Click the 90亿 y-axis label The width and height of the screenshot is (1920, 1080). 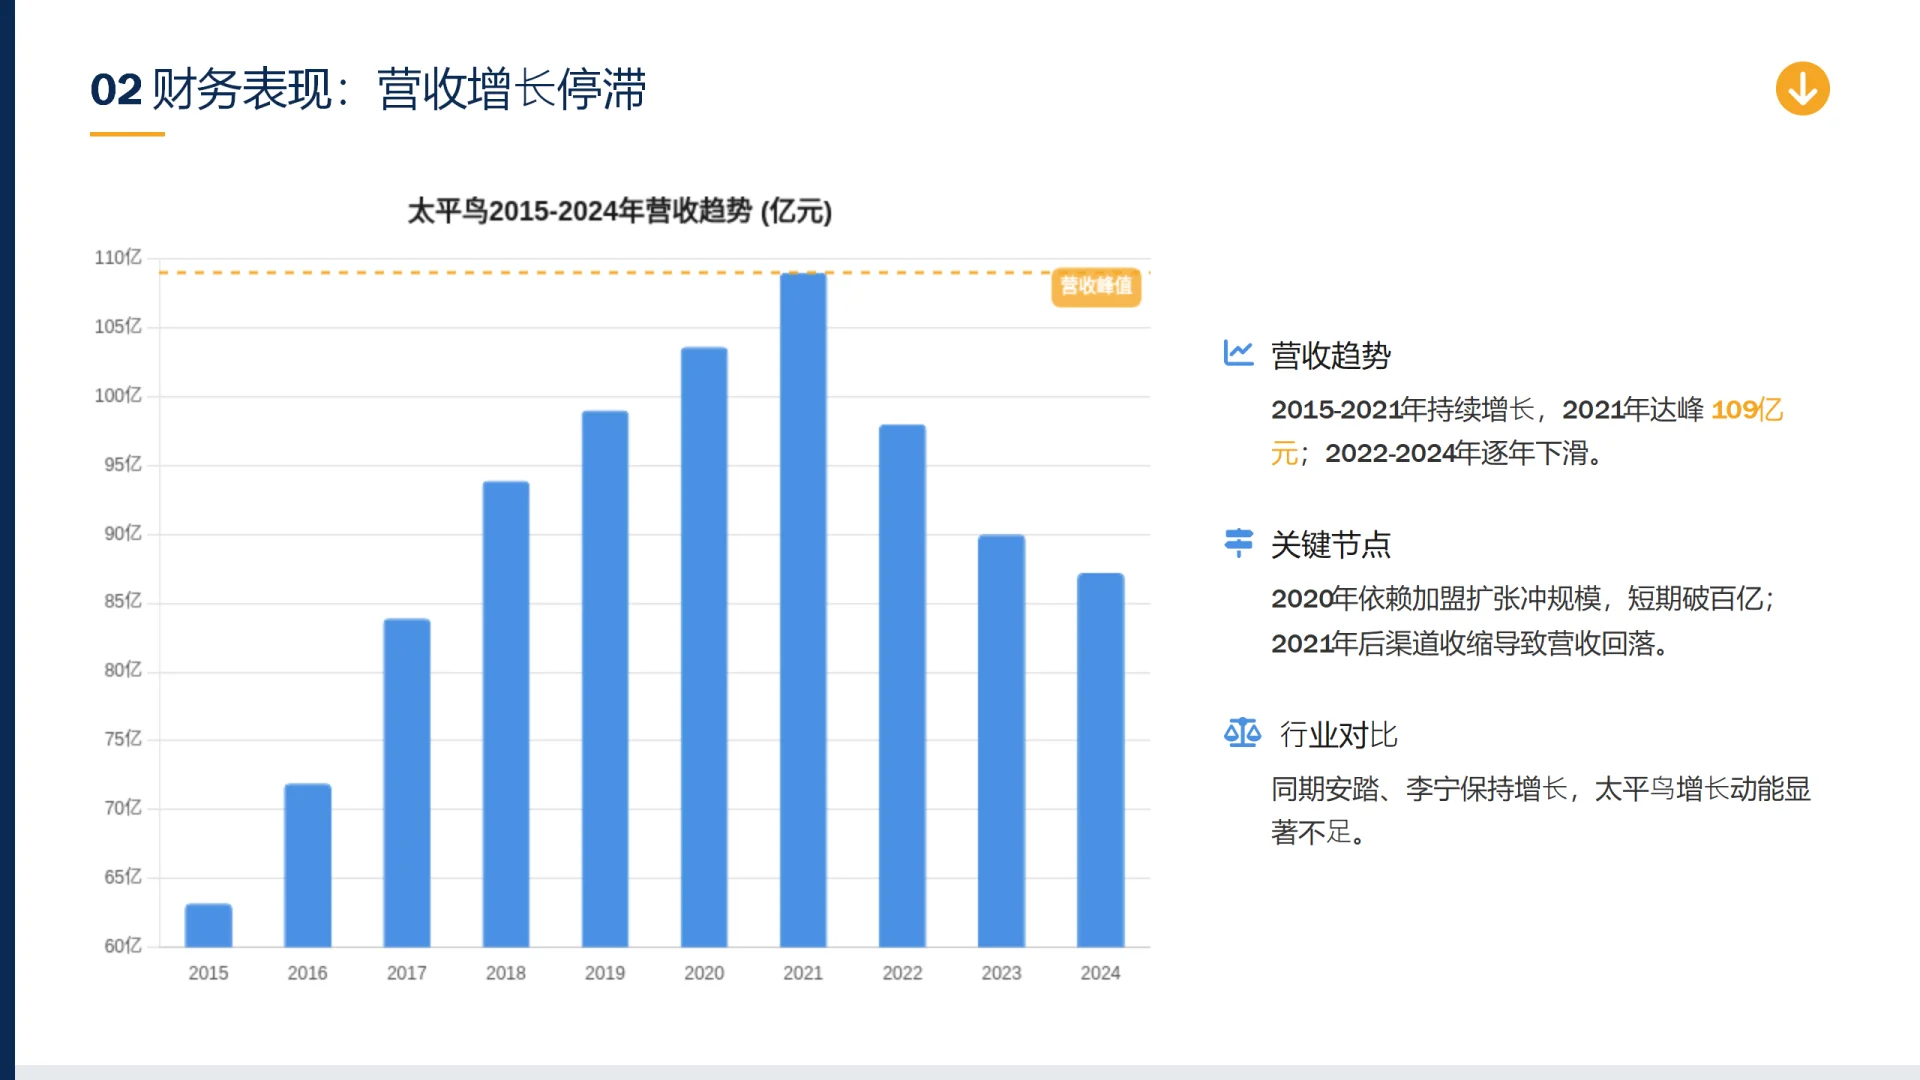click(123, 534)
